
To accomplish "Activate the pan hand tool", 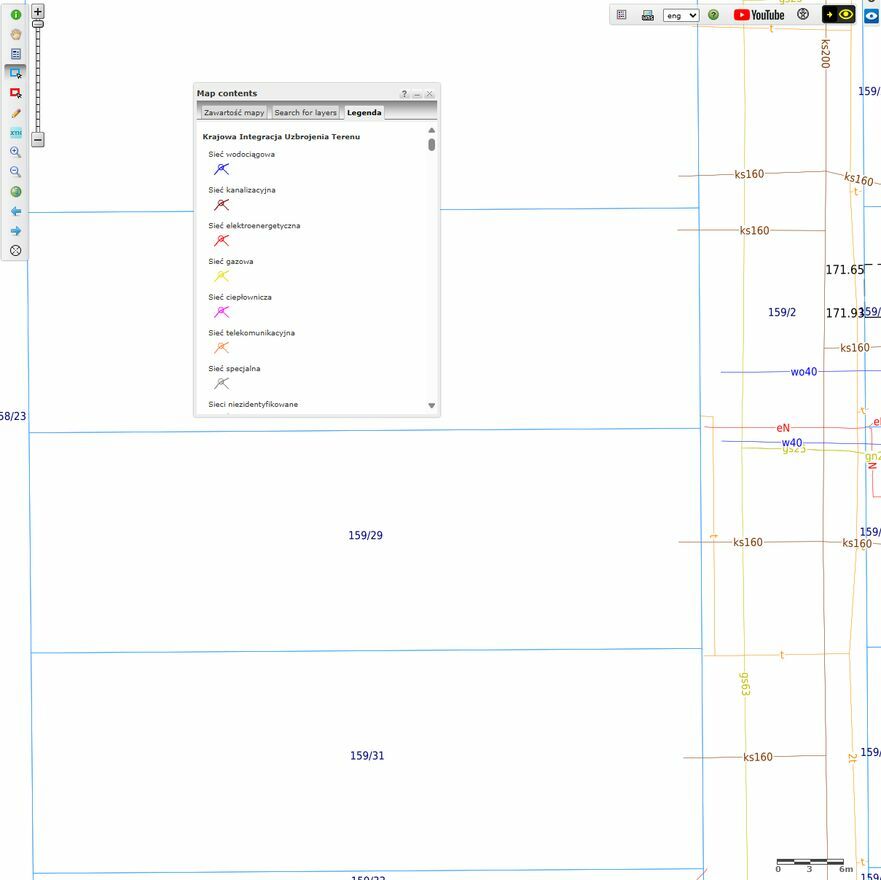I will coord(16,34).
